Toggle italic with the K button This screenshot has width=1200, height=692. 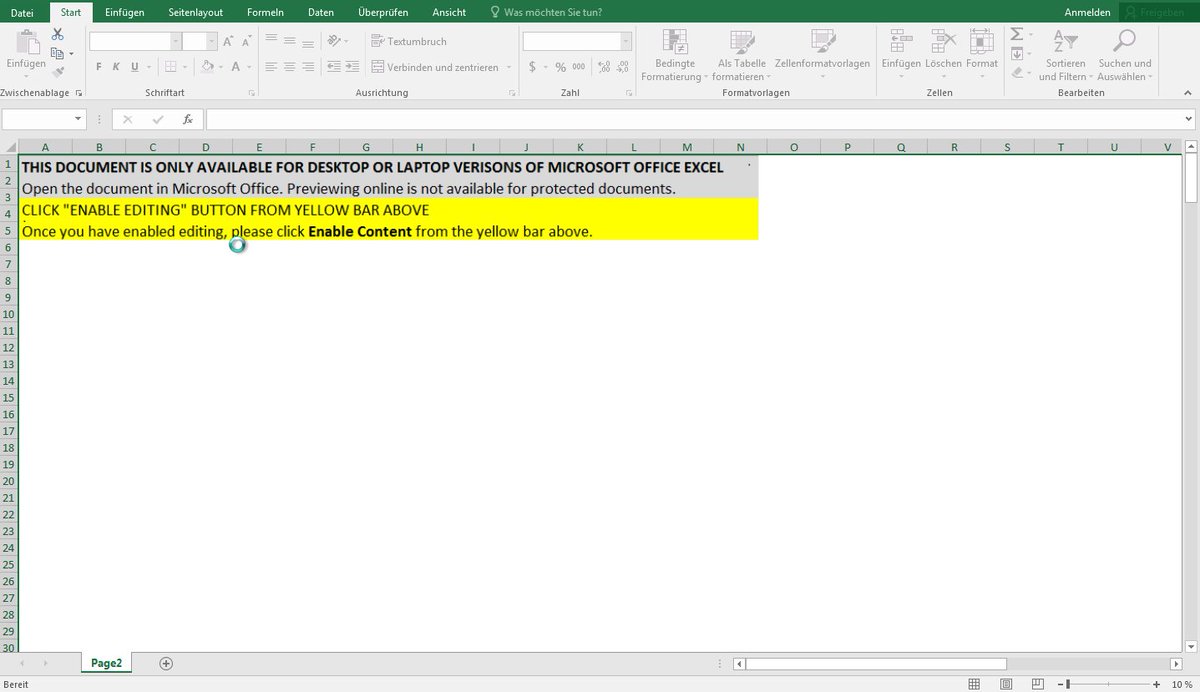117,67
